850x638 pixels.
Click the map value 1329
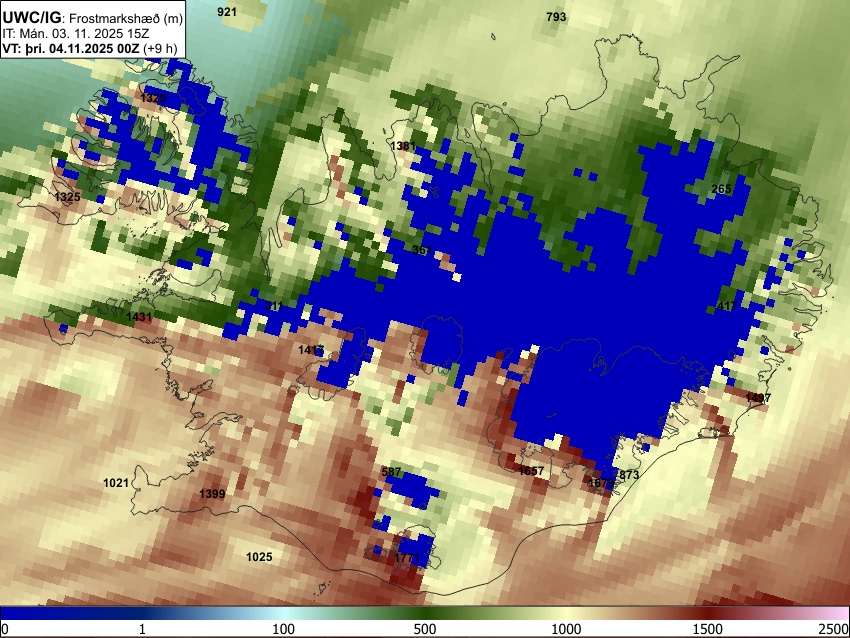[153, 98]
